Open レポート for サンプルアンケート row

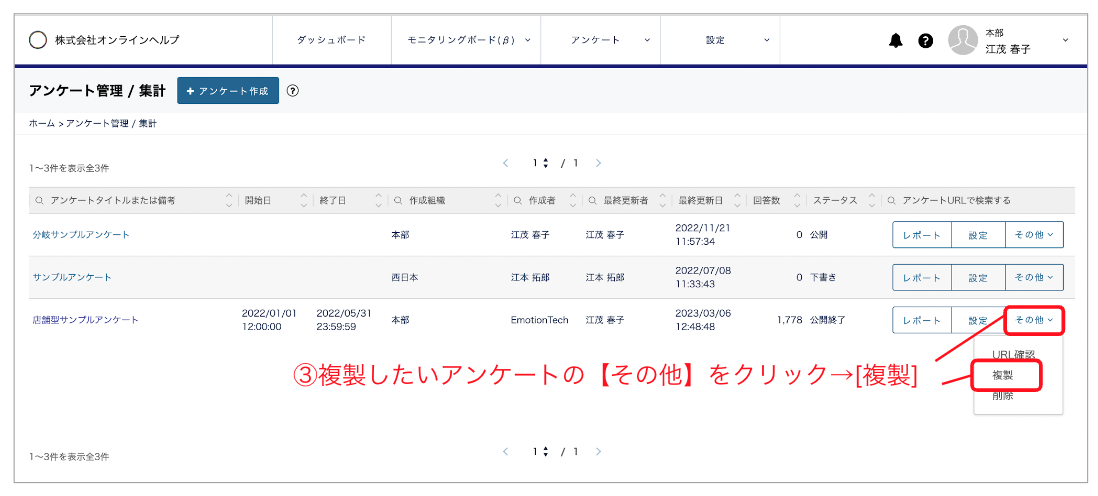pyautogui.click(x=922, y=277)
